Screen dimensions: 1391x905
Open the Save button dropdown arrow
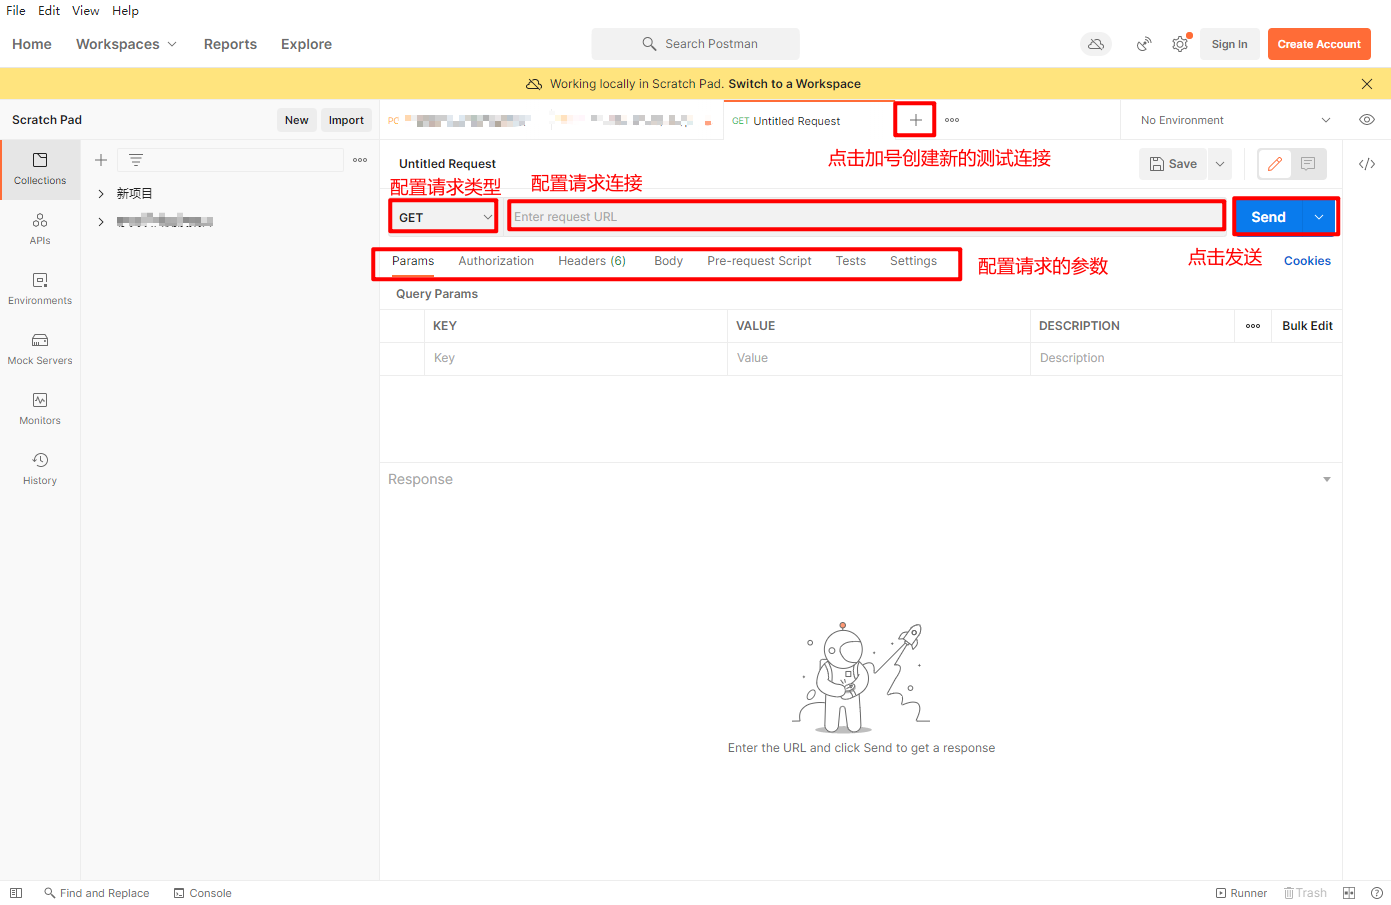(x=1220, y=164)
